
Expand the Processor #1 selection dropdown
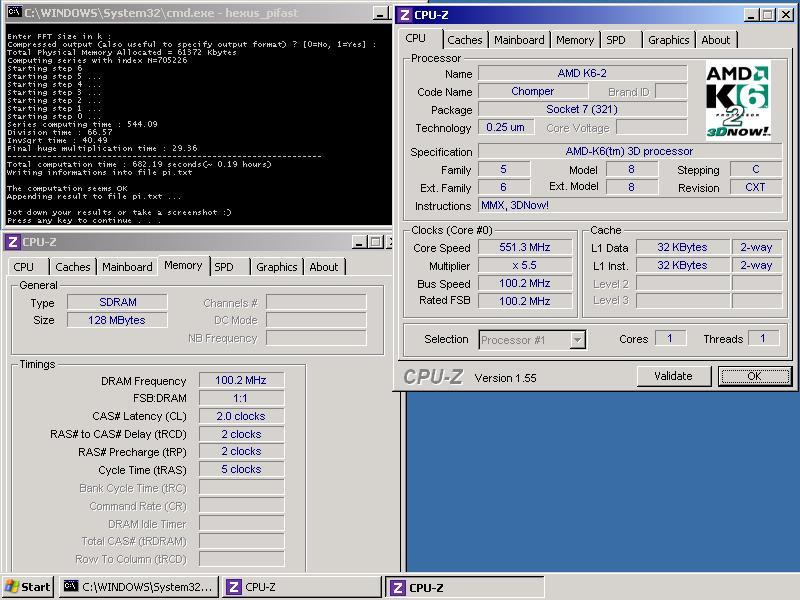click(577, 340)
